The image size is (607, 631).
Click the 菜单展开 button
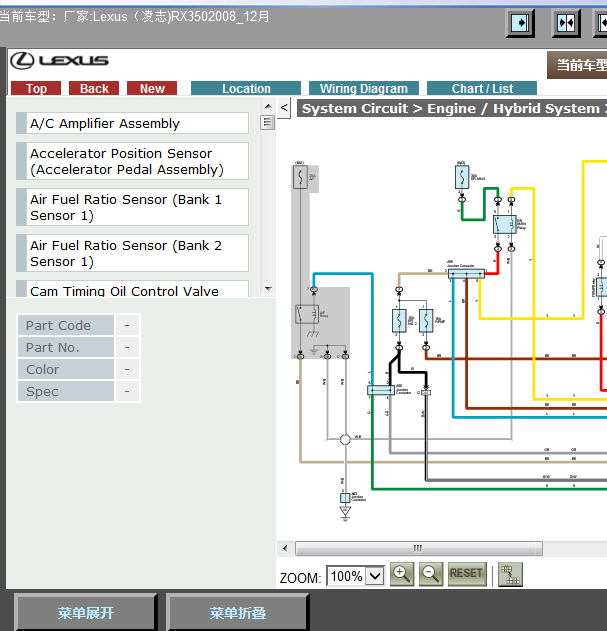(85, 612)
